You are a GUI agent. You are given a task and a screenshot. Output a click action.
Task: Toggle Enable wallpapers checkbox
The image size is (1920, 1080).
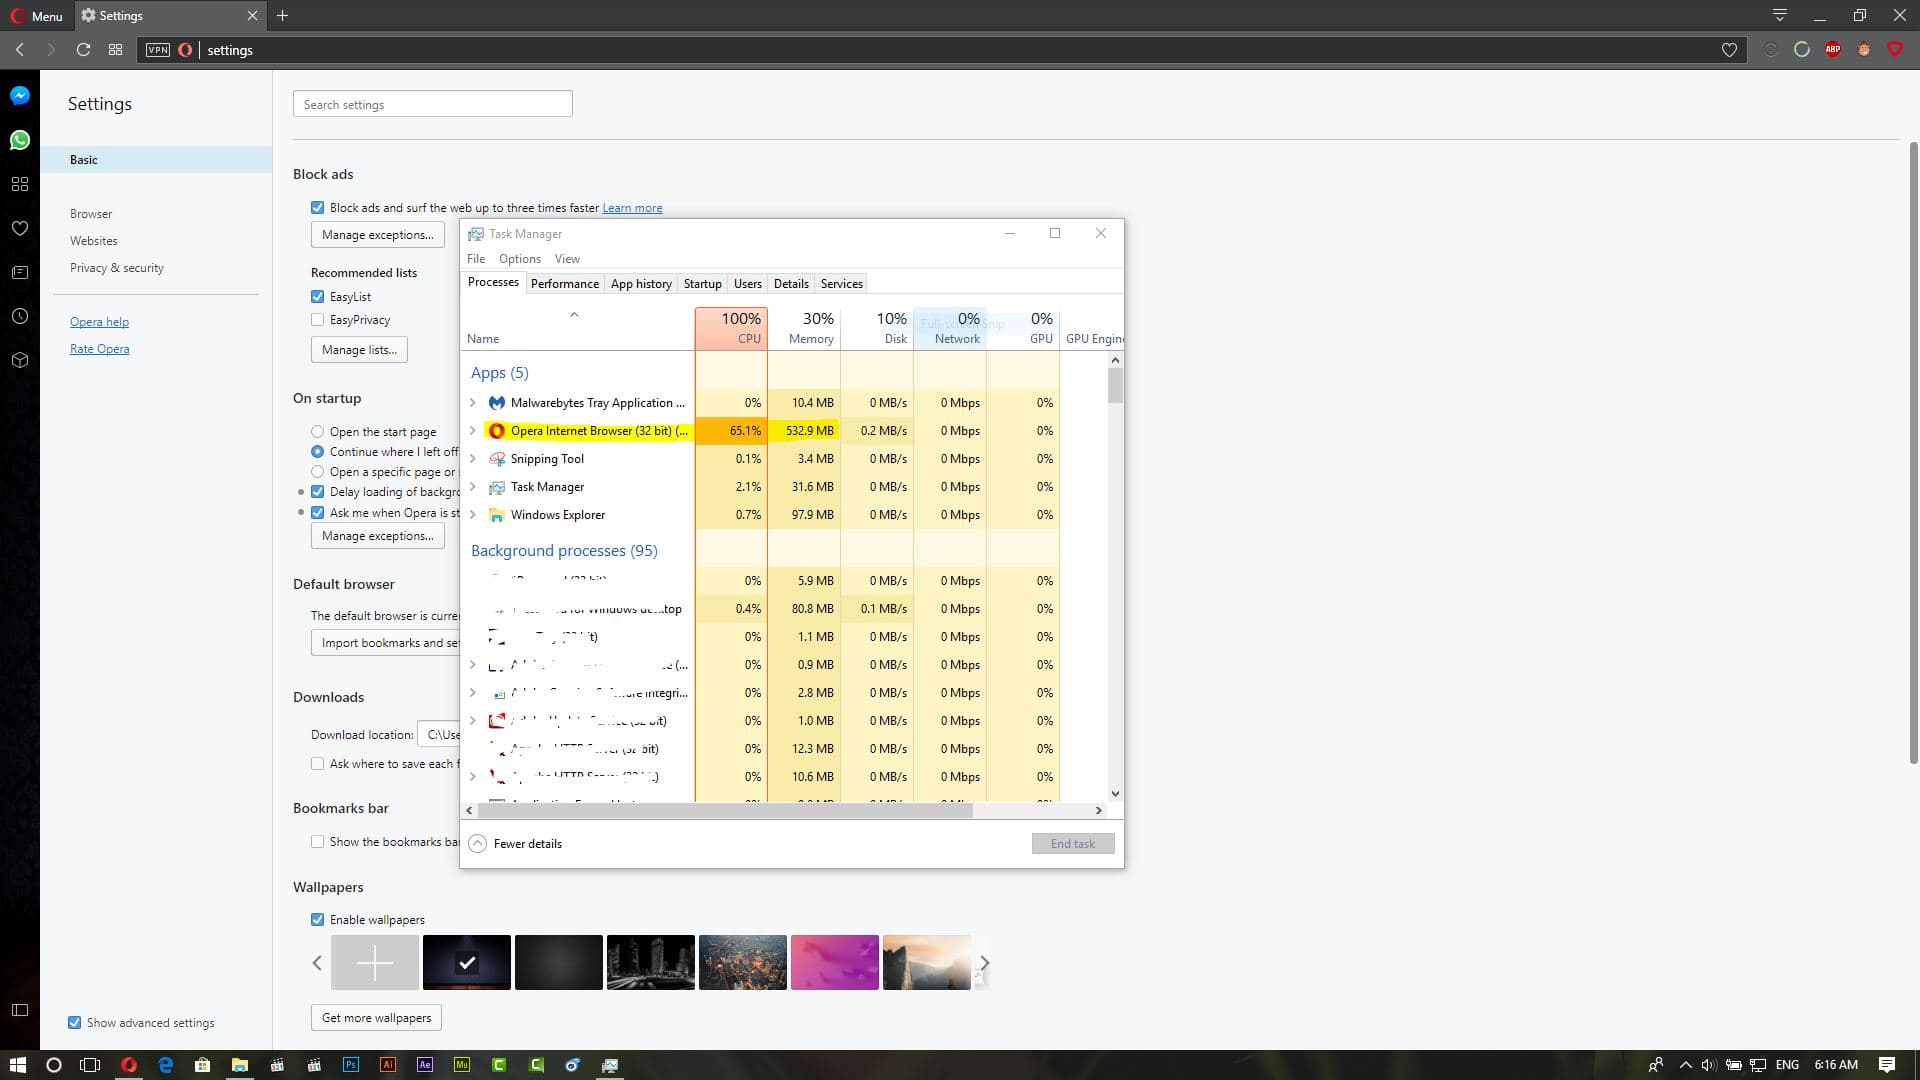[317, 920]
